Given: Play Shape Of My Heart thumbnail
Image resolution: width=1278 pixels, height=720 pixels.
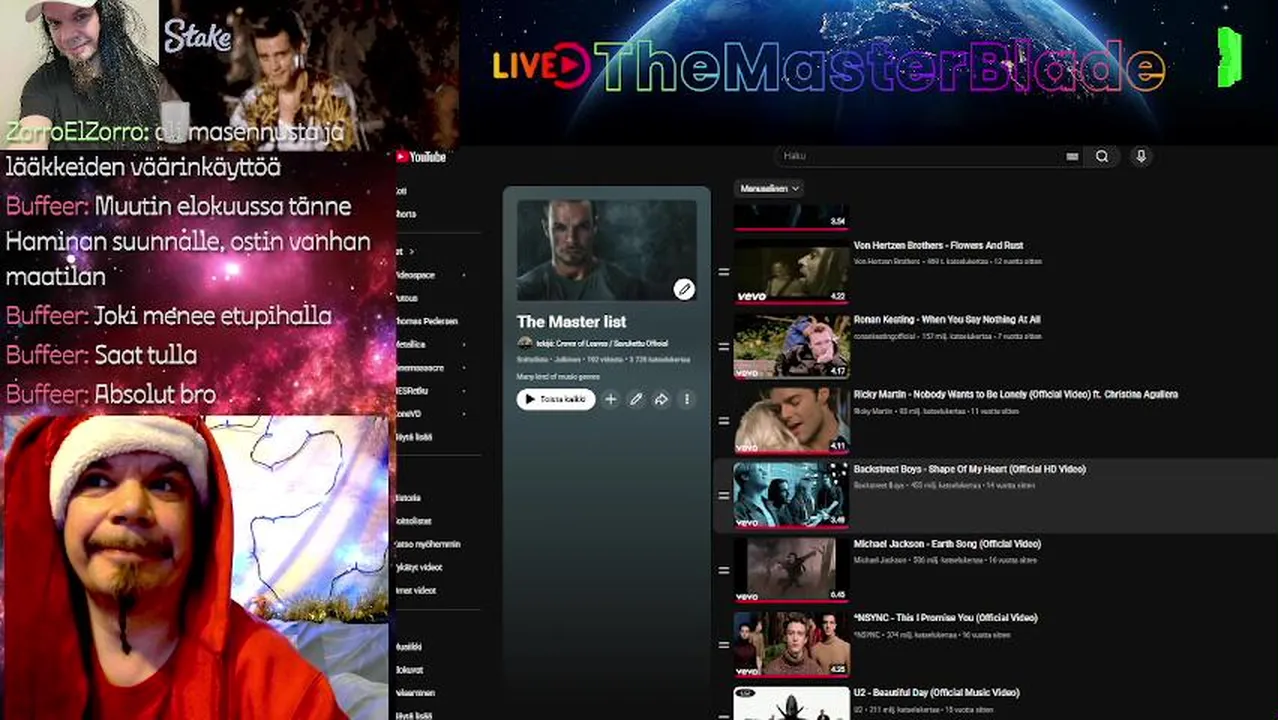Looking at the screenshot, I should (791, 495).
